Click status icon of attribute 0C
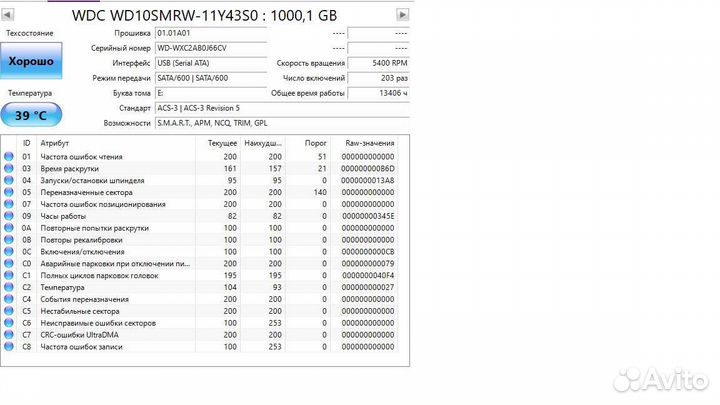This screenshot has width=720, height=405. [9, 252]
